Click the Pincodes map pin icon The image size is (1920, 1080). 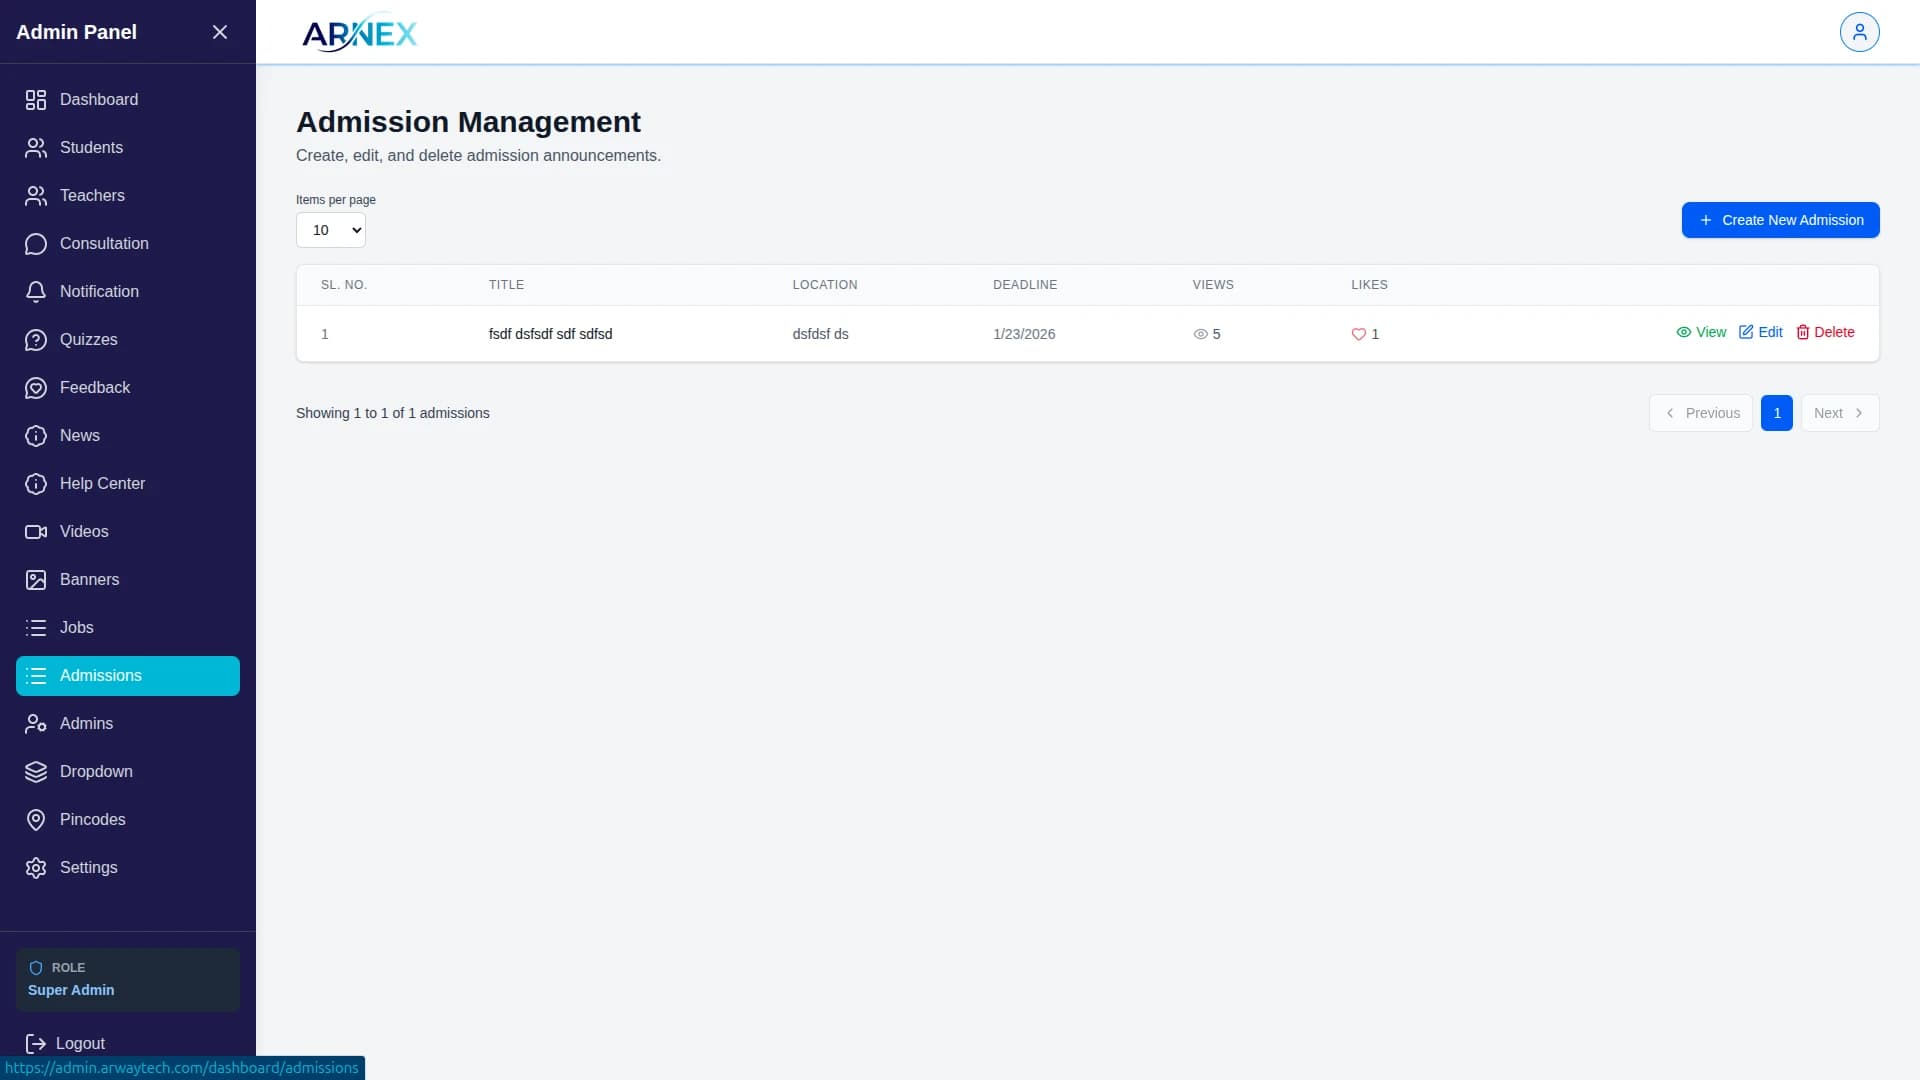36,820
